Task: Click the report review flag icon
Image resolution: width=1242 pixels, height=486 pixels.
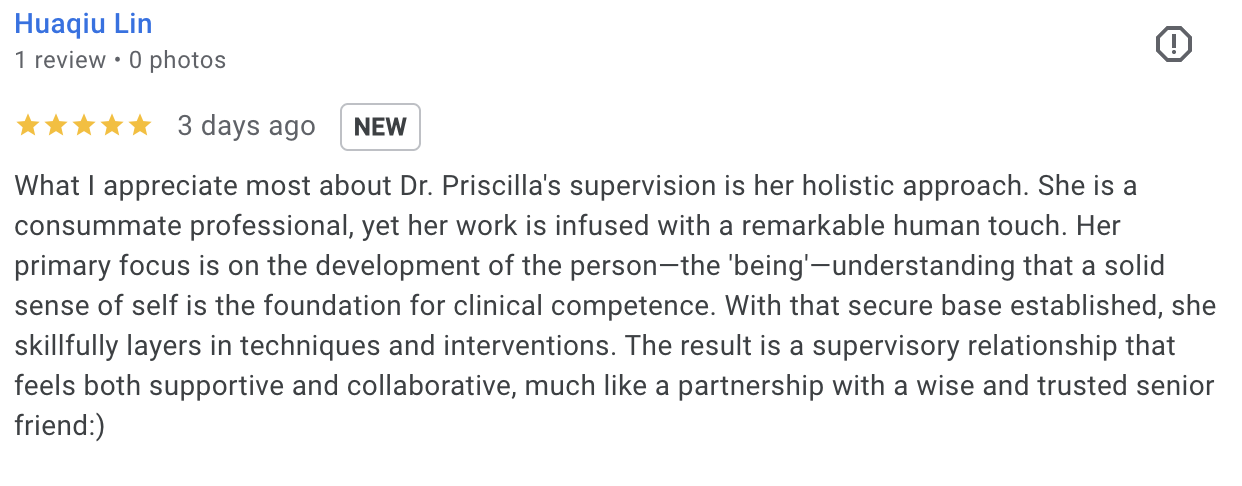Action: pyautogui.click(x=1174, y=44)
